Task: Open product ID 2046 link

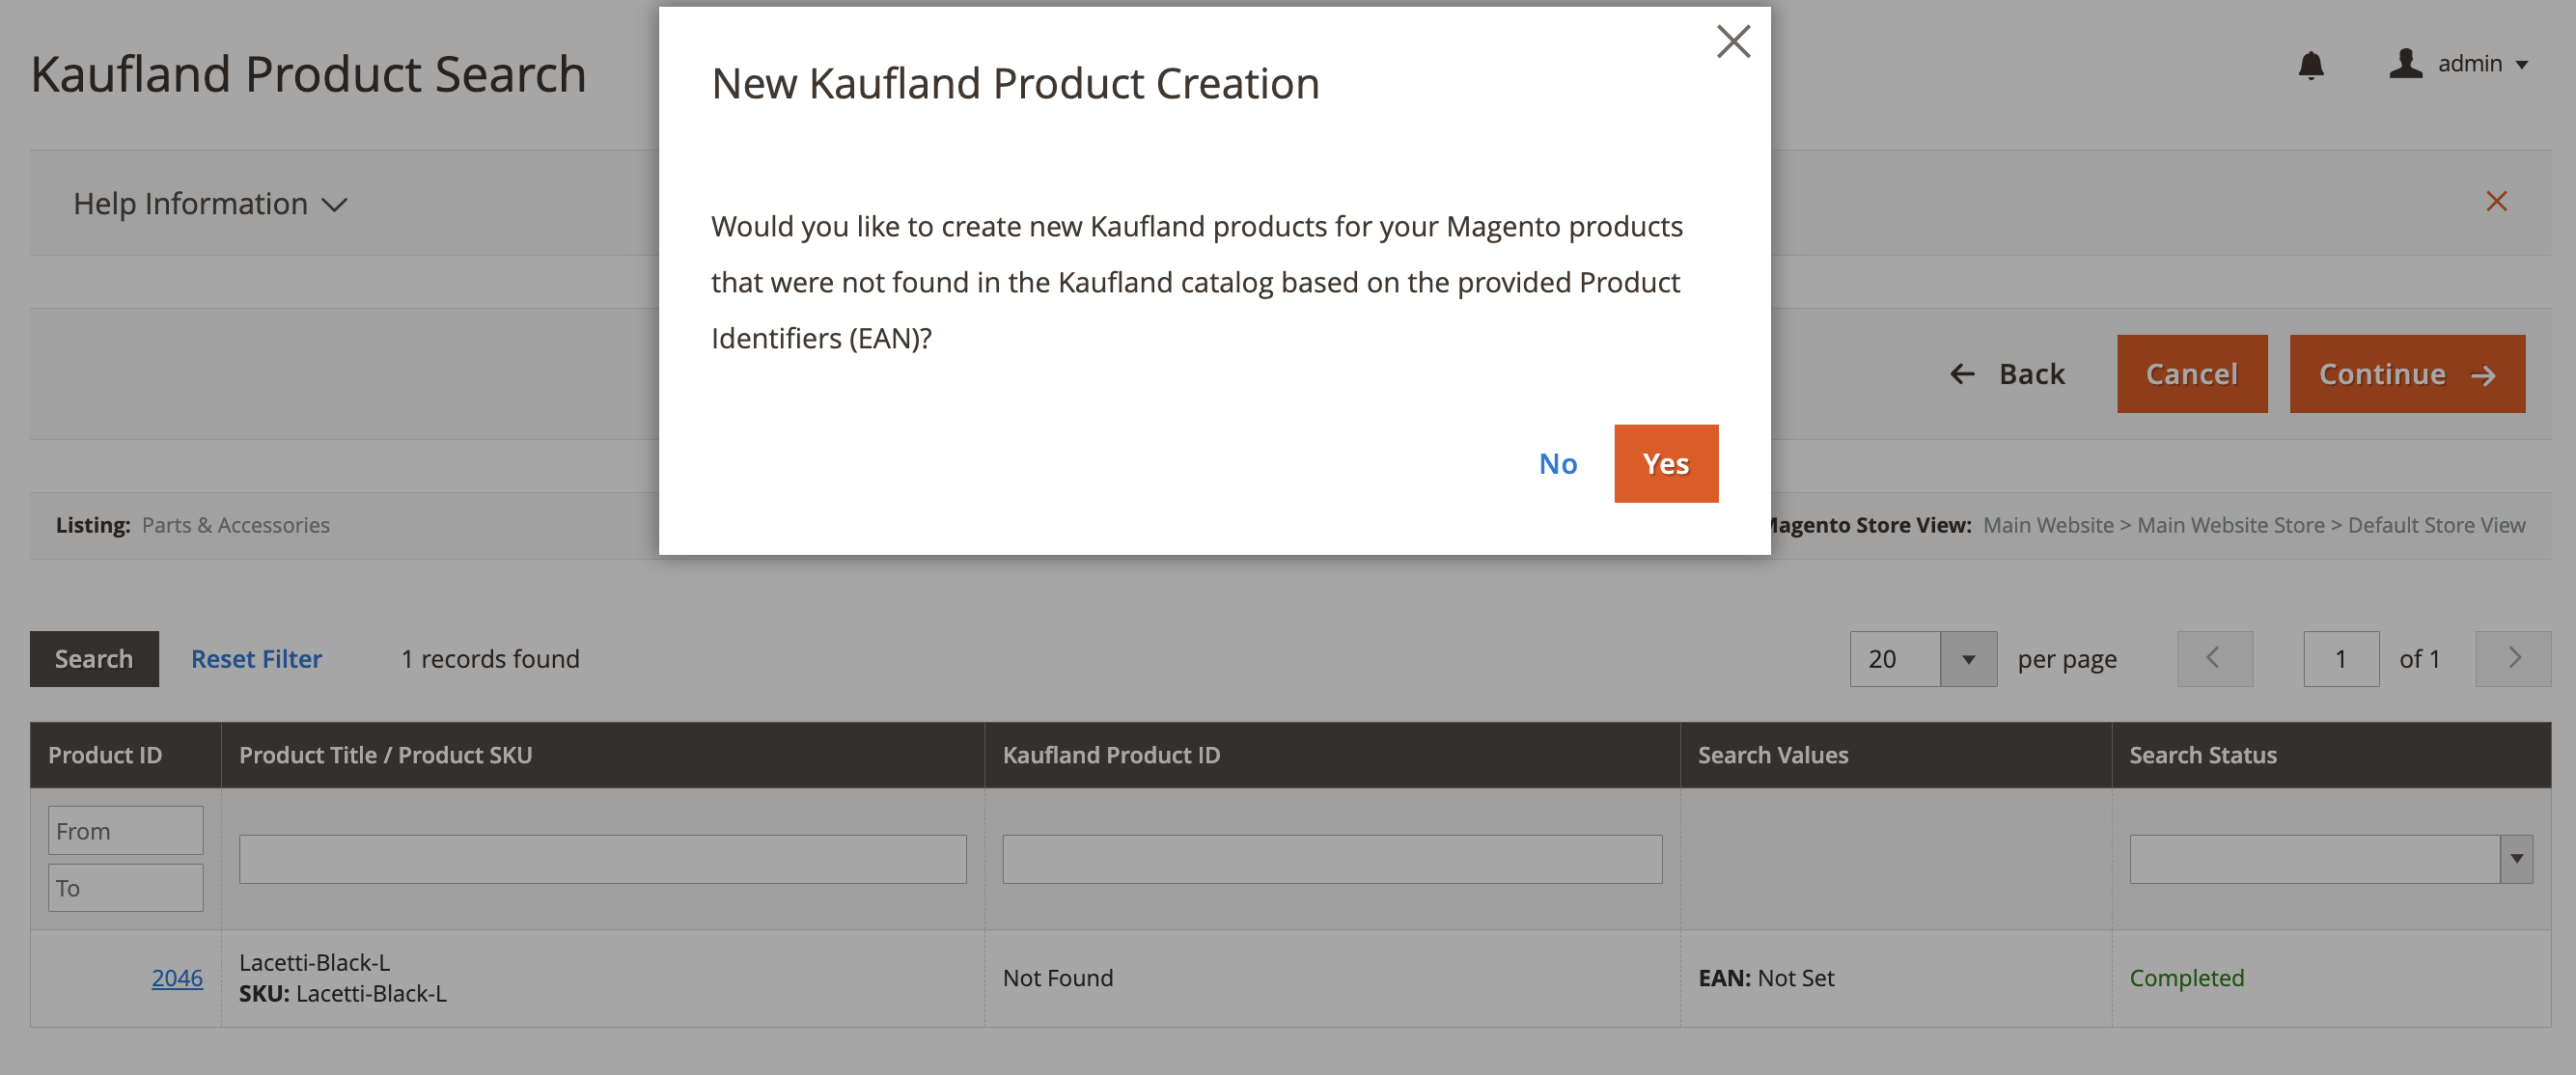Action: (x=177, y=978)
